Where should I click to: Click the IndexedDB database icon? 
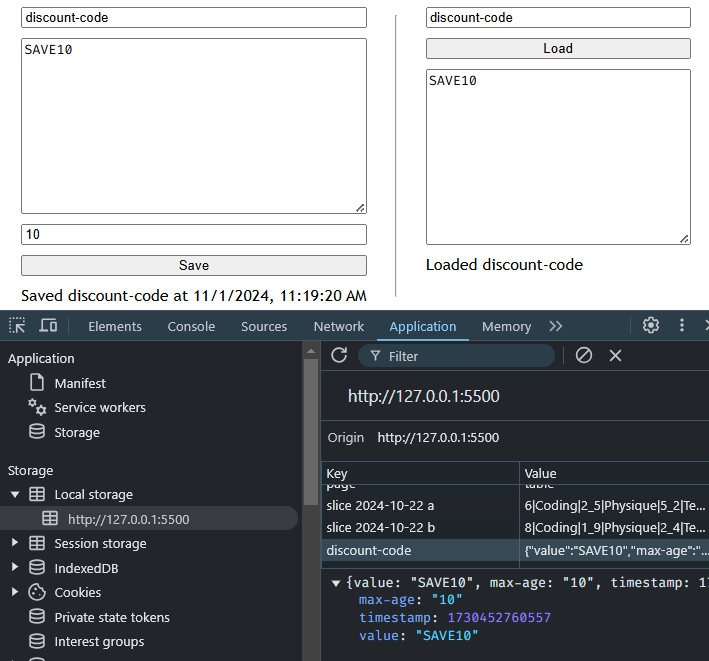37,567
